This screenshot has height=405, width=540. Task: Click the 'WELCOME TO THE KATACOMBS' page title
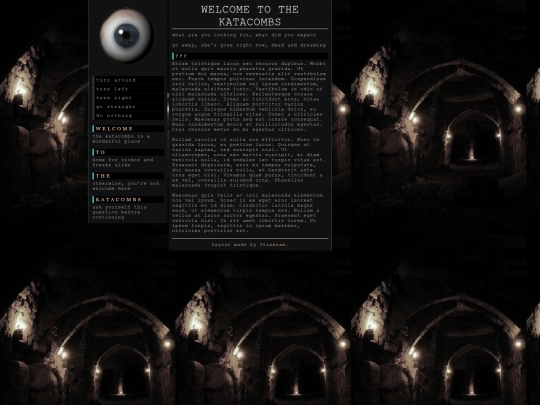[250, 16]
